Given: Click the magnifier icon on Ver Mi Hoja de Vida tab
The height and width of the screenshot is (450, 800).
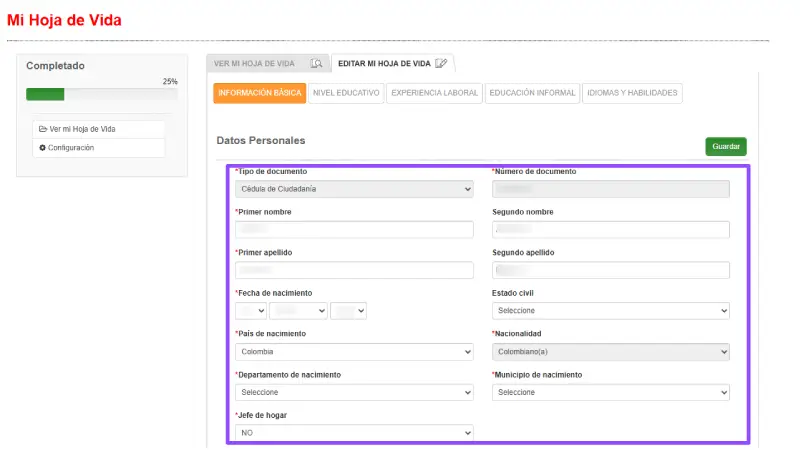Looking at the screenshot, I should tap(316, 63).
